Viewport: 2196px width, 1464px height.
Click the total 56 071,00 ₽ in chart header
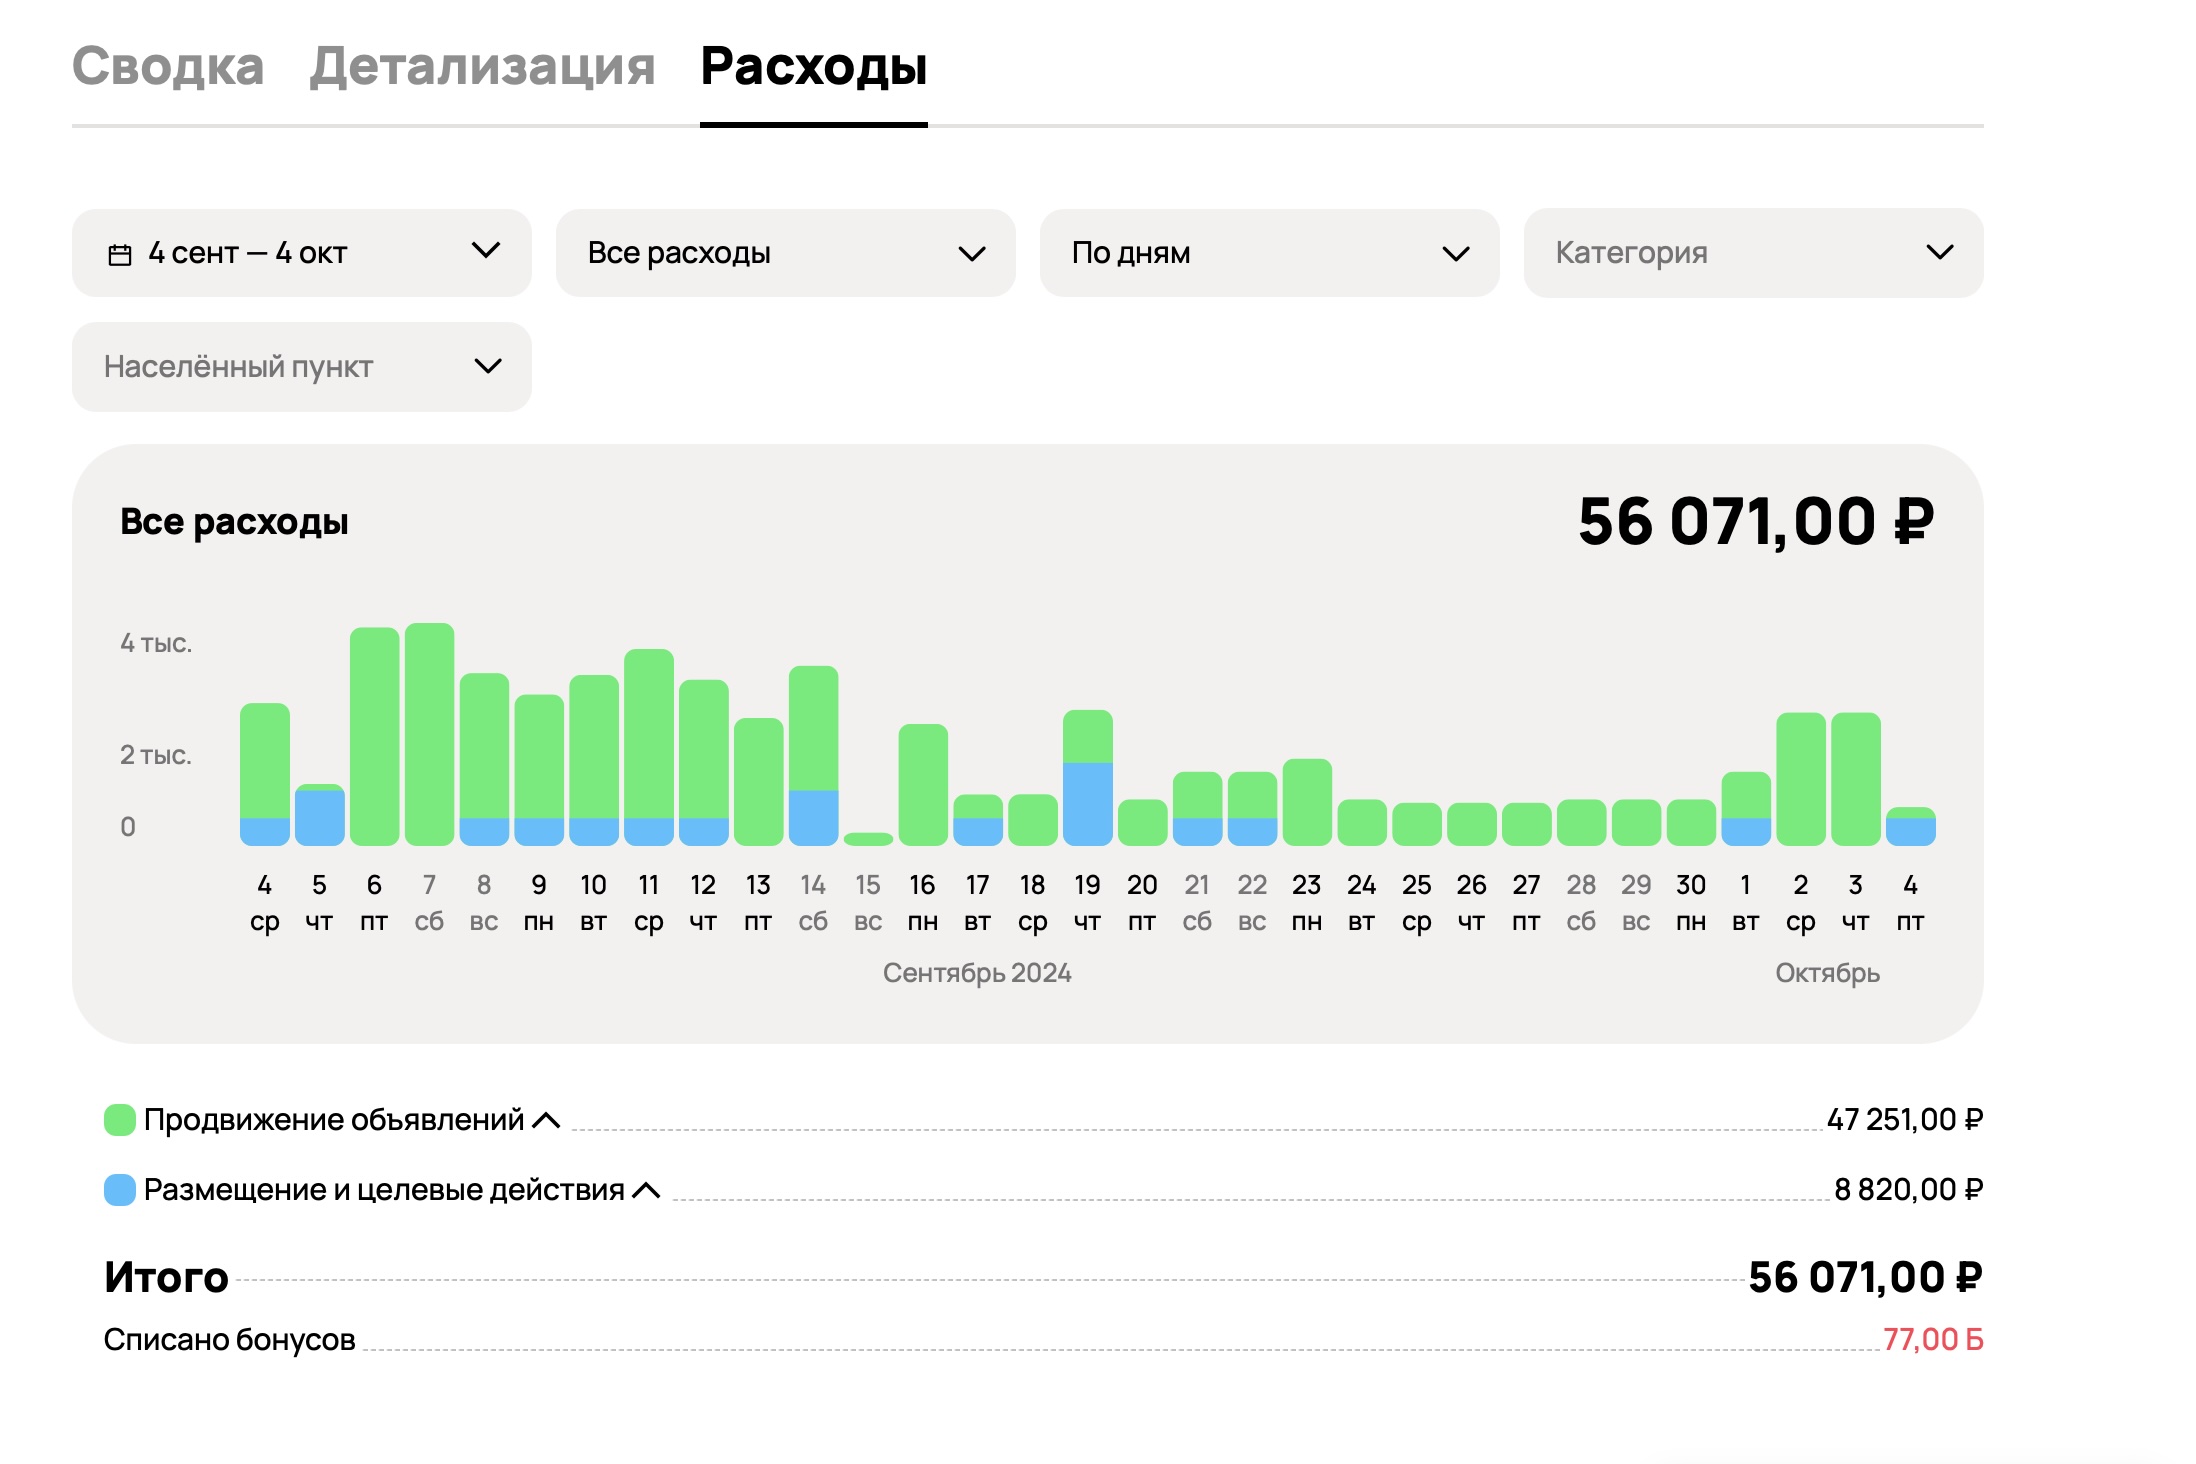(1756, 522)
